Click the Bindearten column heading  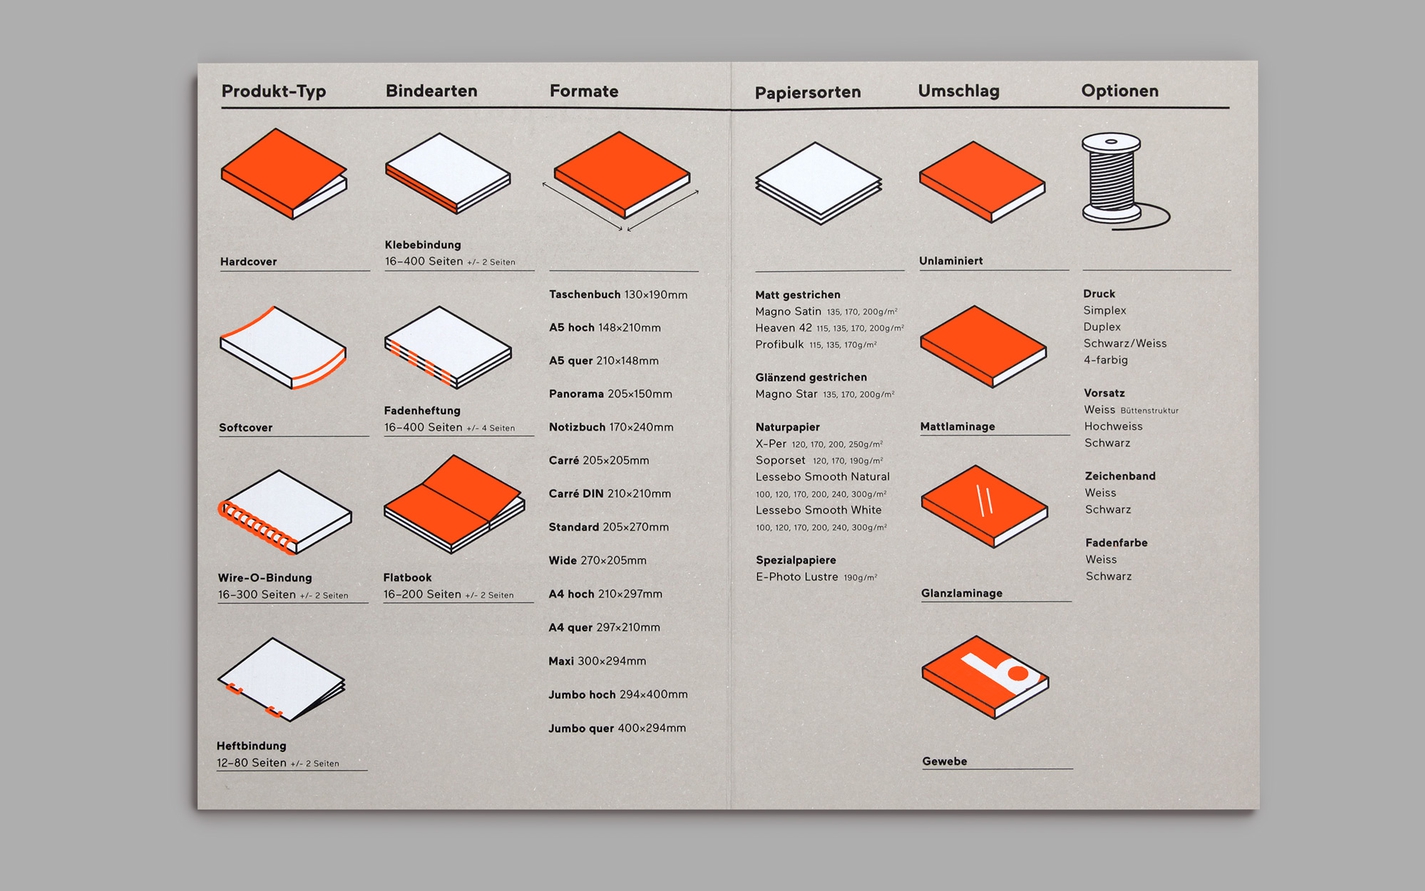tap(431, 91)
